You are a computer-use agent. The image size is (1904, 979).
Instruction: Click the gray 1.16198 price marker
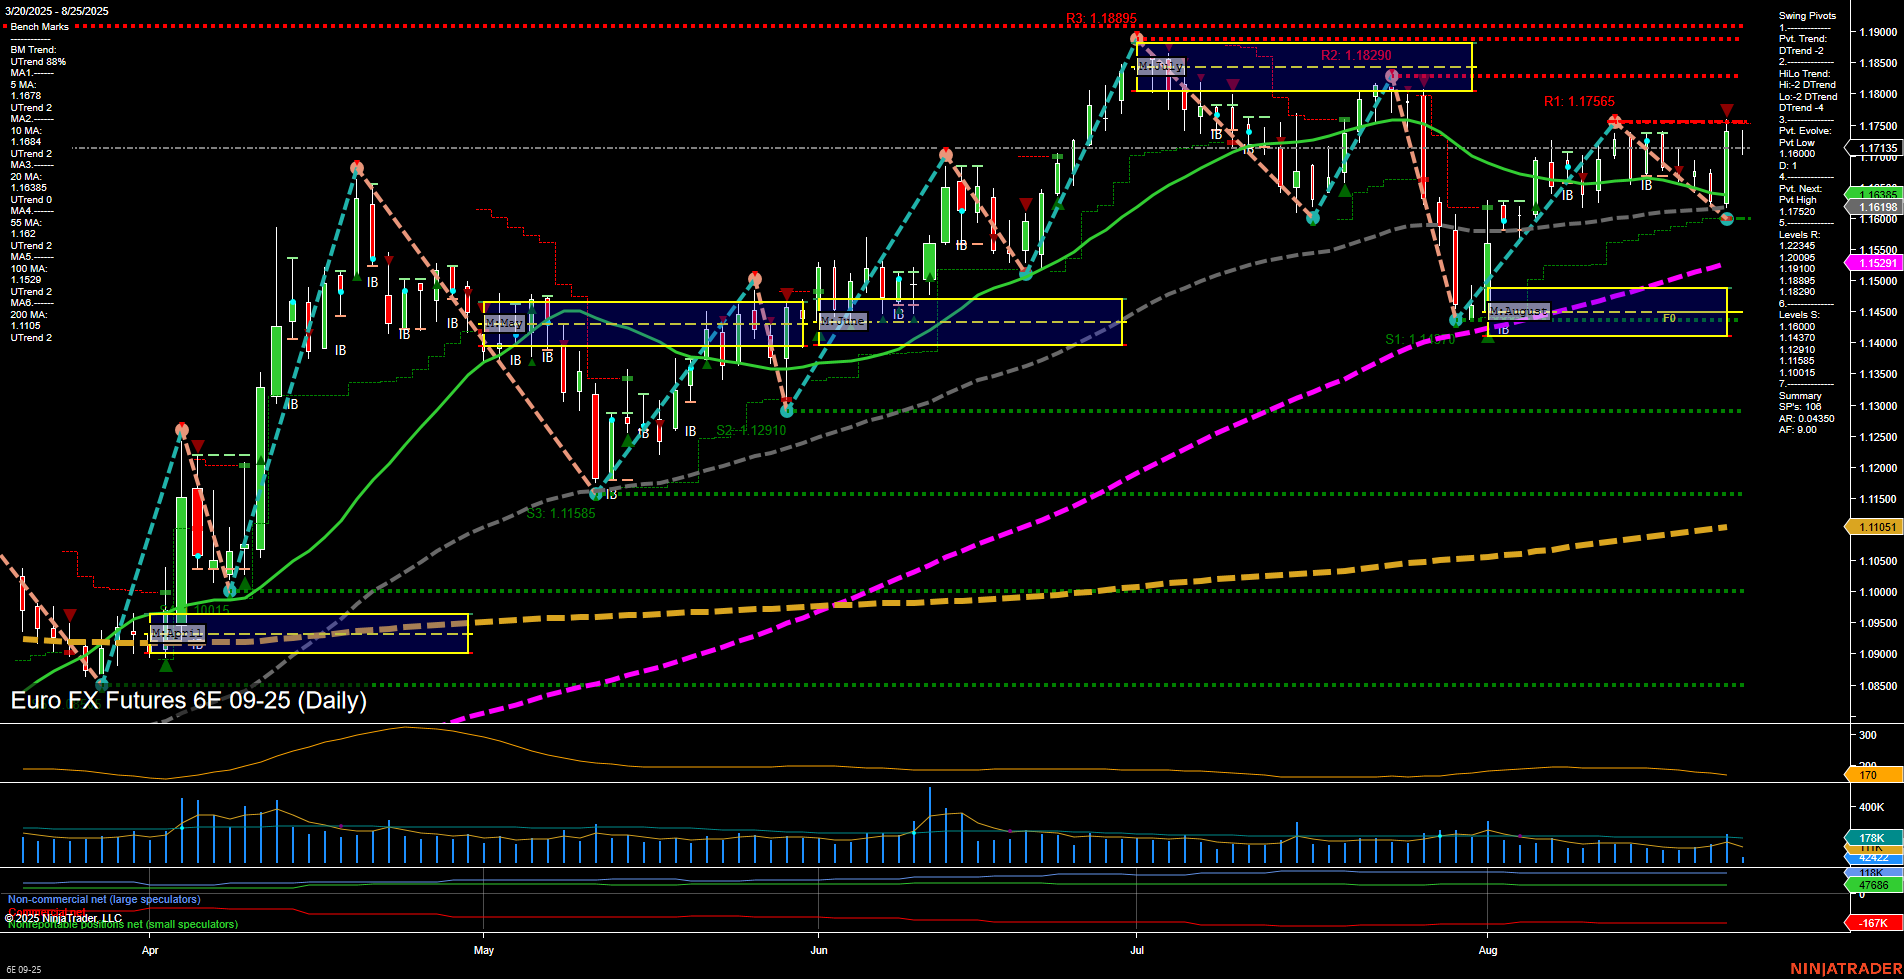[x=1875, y=207]
